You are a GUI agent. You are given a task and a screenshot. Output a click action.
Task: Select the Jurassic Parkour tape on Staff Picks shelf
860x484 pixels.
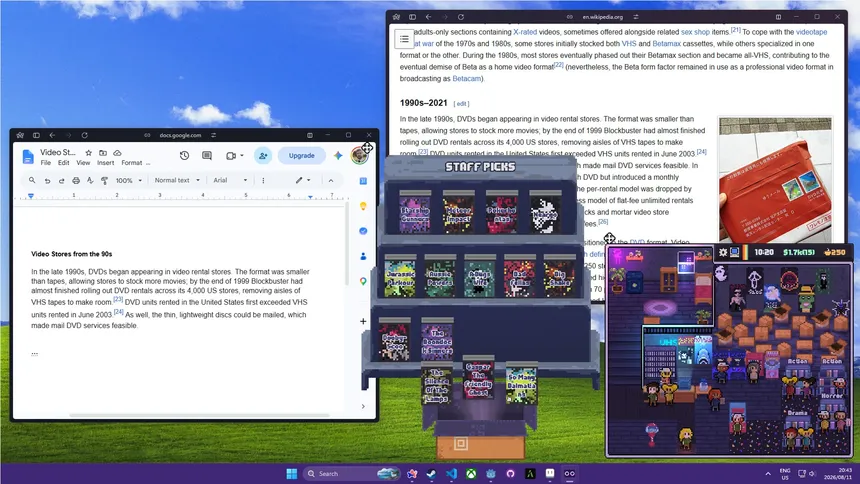coord(400,278)
